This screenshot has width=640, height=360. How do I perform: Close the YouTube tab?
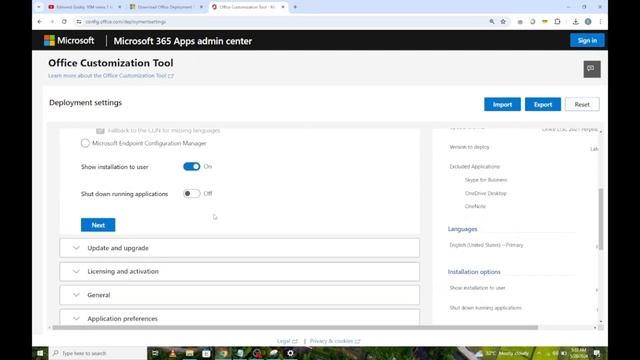pyautogui.click(x=120, y=7)
